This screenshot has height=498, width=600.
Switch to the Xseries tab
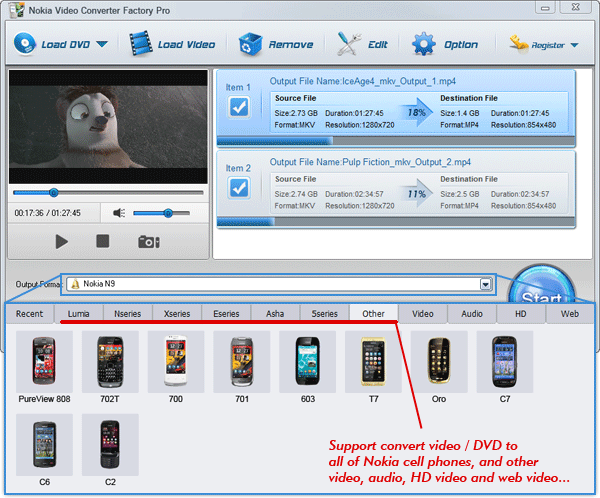(x=177, y=314)
